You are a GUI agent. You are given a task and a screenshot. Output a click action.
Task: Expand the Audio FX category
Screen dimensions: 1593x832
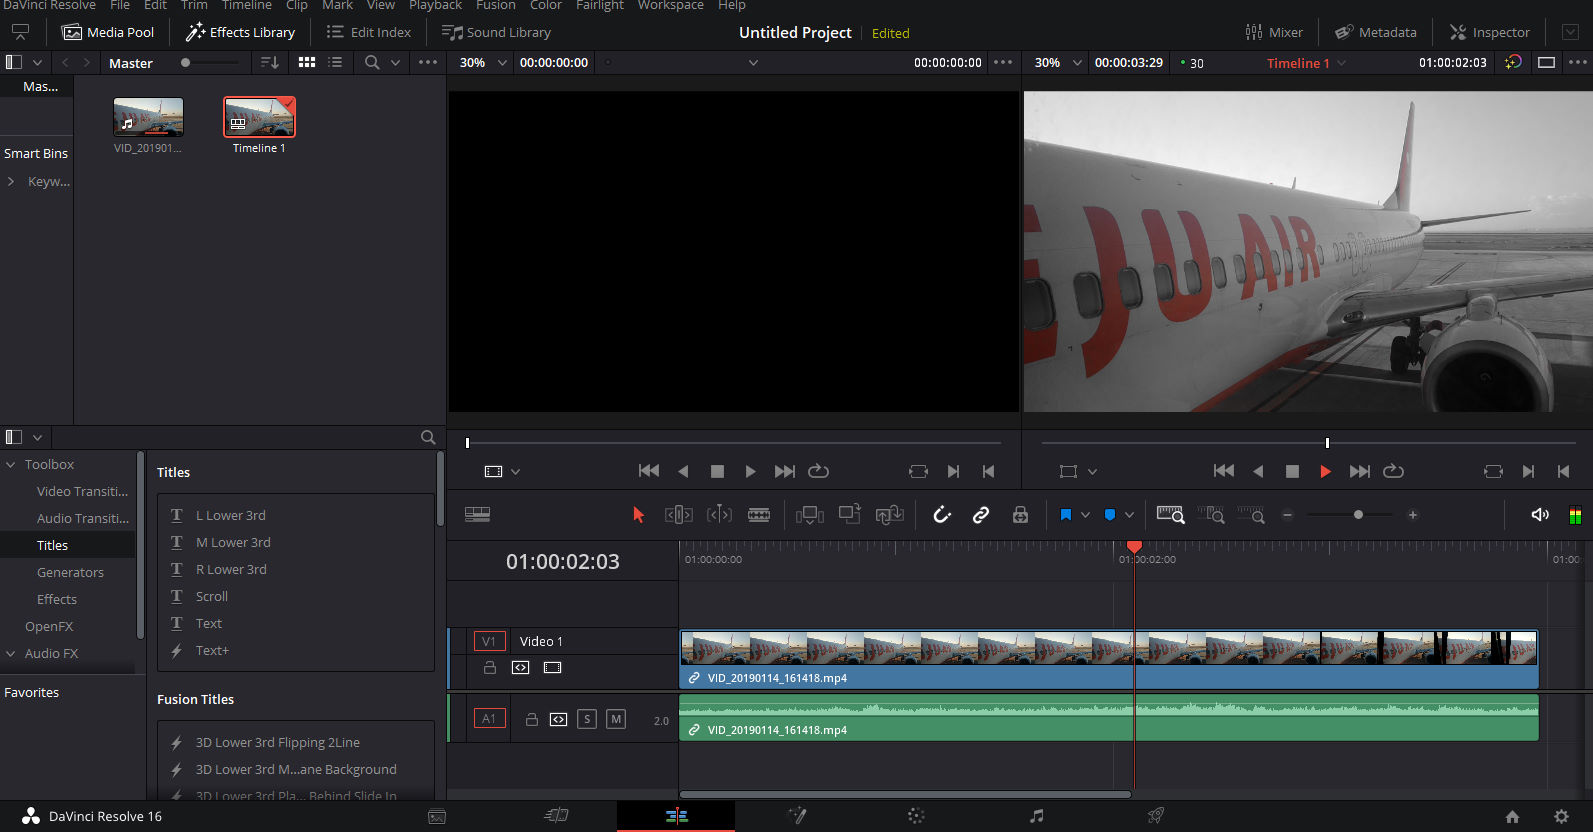[x=11, y=653]
